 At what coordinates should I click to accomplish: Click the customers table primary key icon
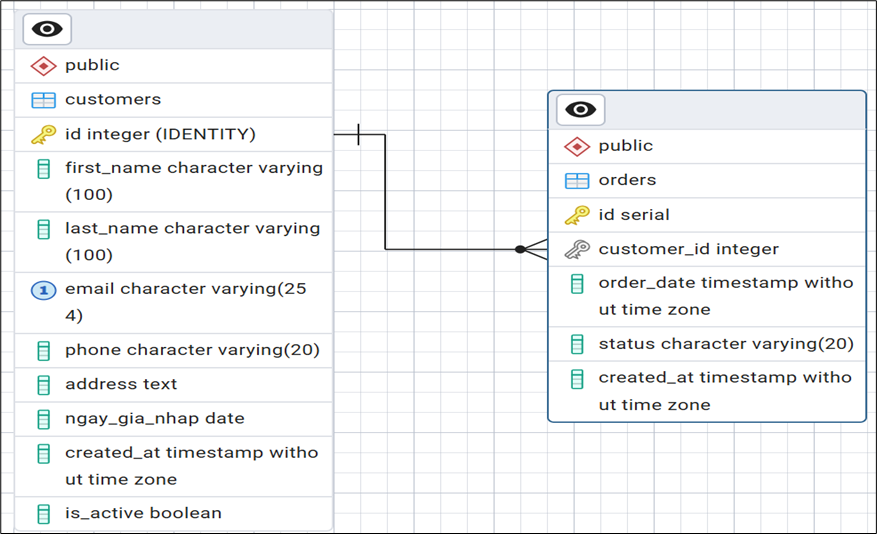point(43,134)
